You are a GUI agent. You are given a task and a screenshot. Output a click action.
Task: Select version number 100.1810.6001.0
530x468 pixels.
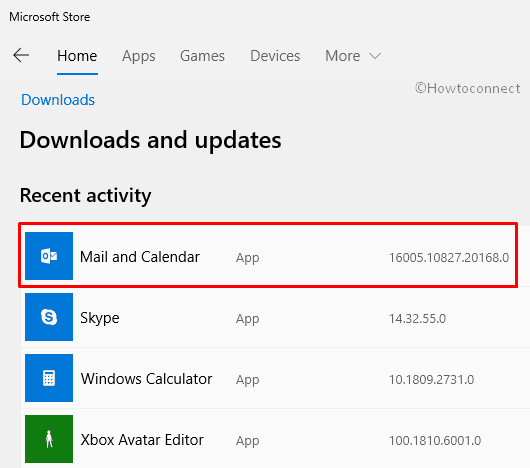tap(435, 441)
